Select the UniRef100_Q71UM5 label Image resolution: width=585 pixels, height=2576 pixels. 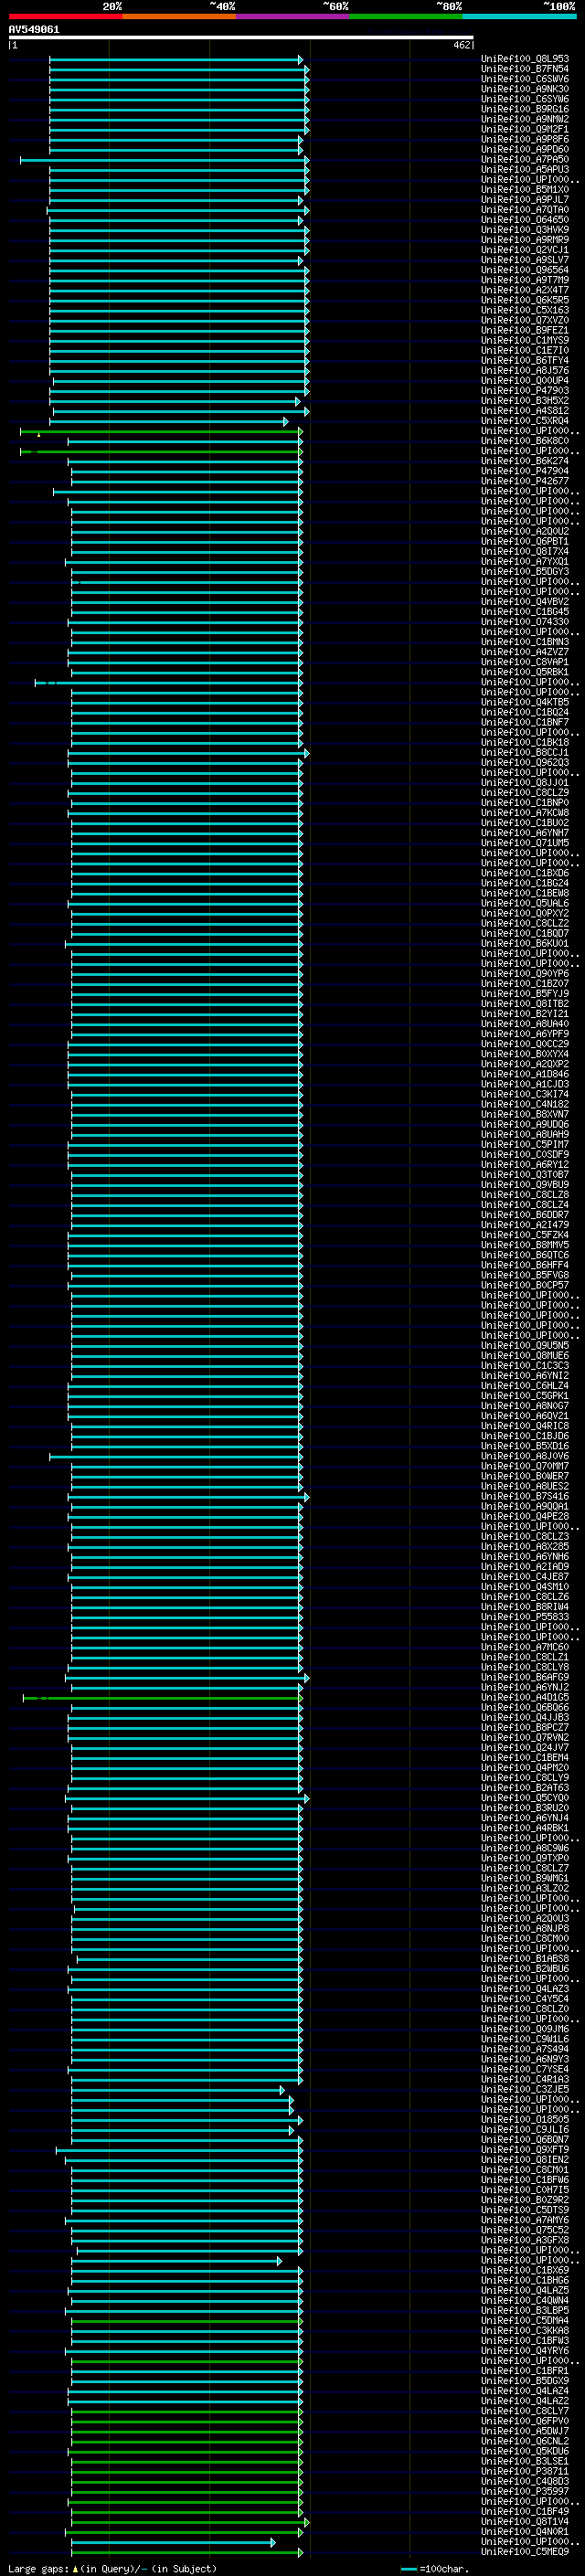click(524, 842)
